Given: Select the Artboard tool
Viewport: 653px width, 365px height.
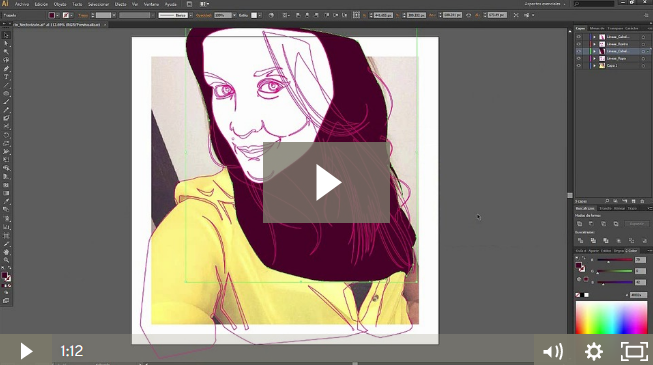Looking at the screenshot, I should pyautogui.click(x=6, y=235).
